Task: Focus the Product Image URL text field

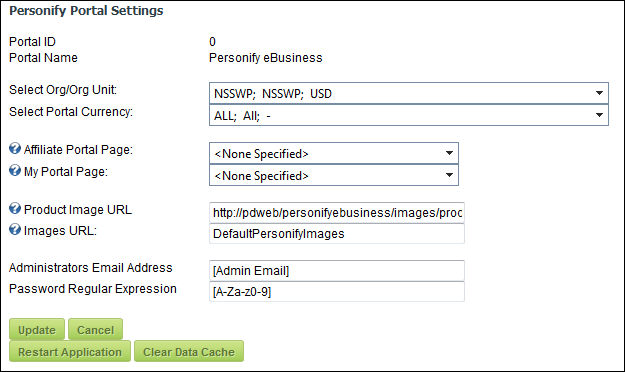Action: click(337, 213)
